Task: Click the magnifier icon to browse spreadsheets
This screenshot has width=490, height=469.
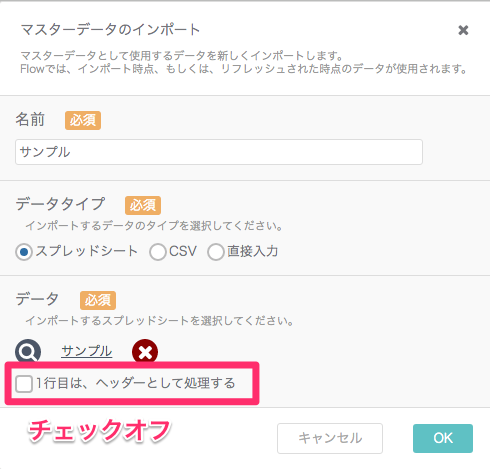Action: point(28,352)
